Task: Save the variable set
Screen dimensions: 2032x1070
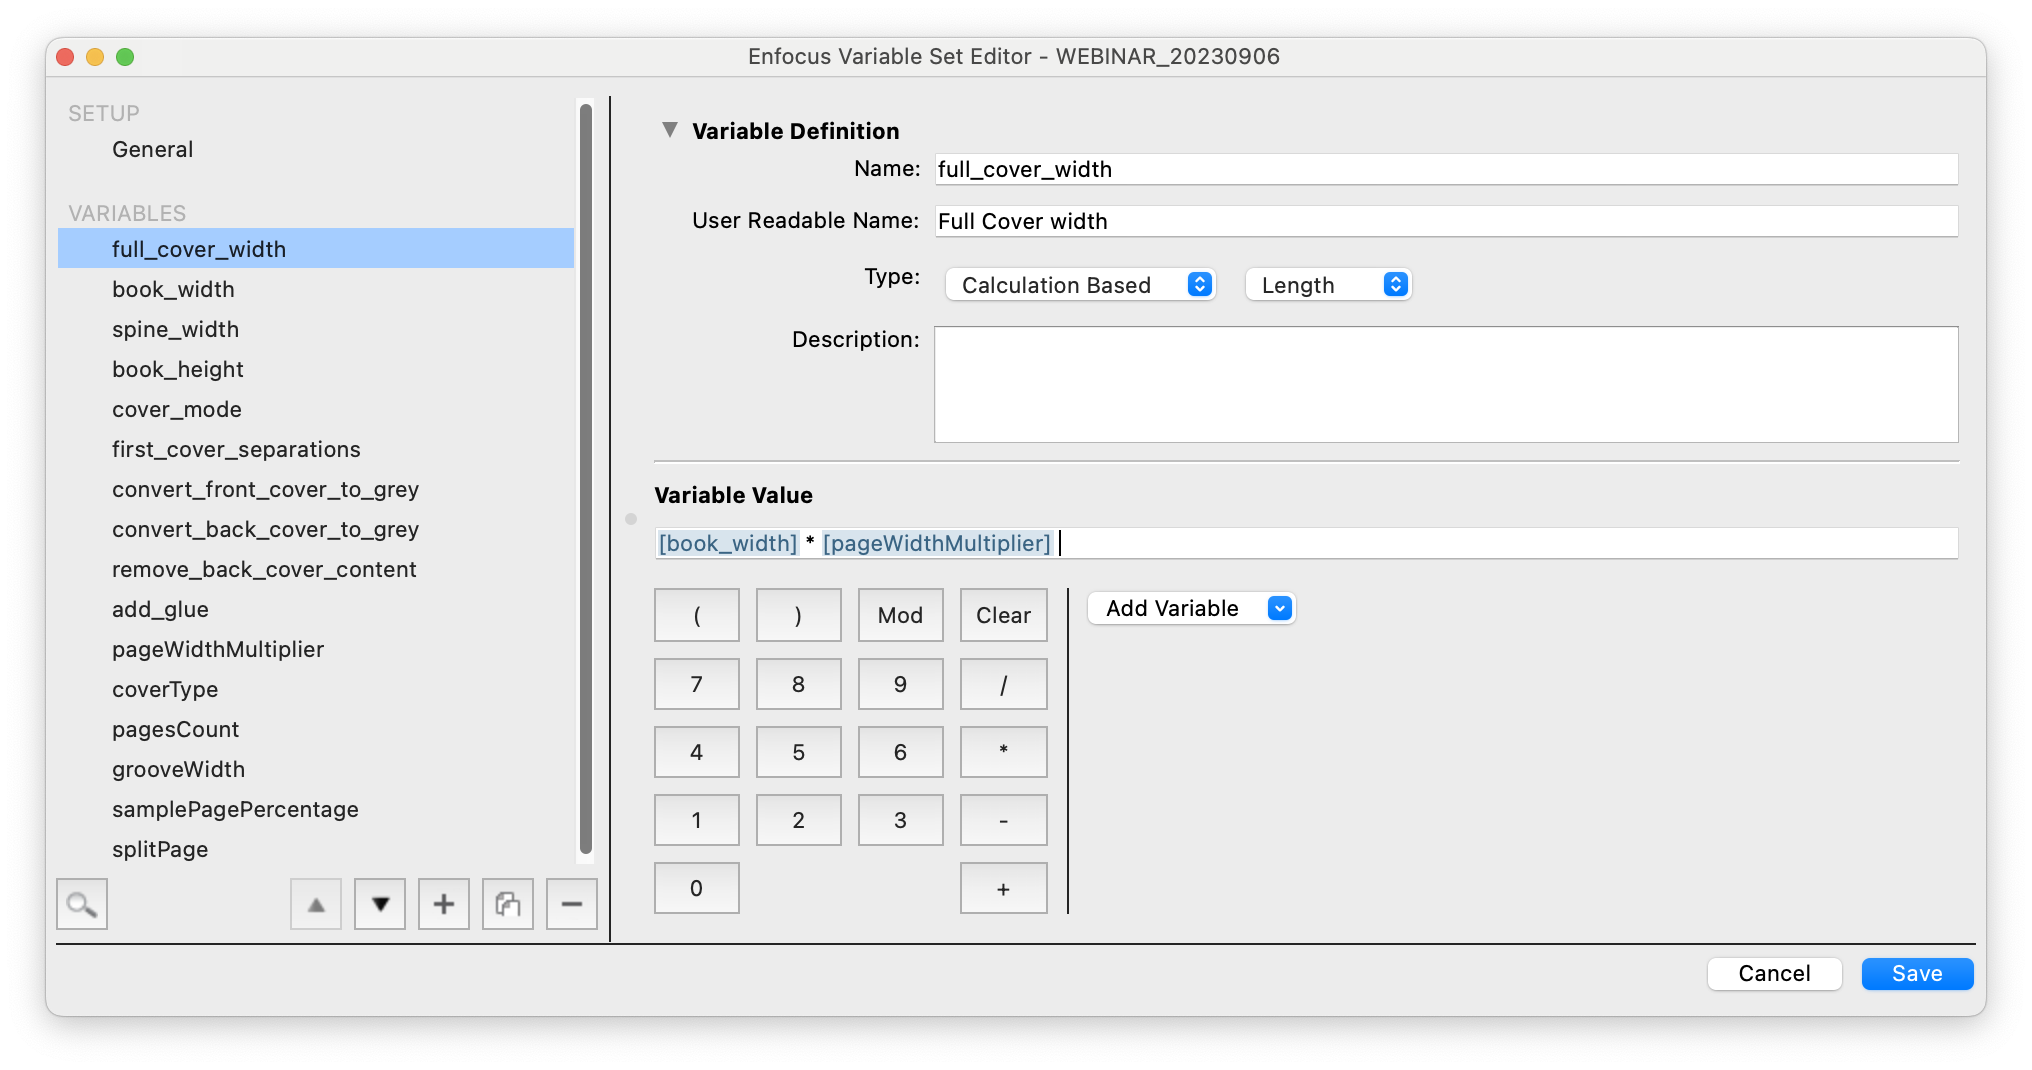Action: (x=1917, y=973)
